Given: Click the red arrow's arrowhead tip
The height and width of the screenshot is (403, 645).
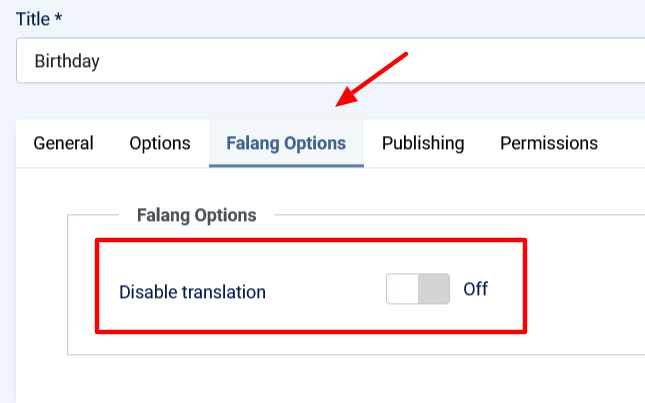Looking at the screenshot, I should coord(340,103).
